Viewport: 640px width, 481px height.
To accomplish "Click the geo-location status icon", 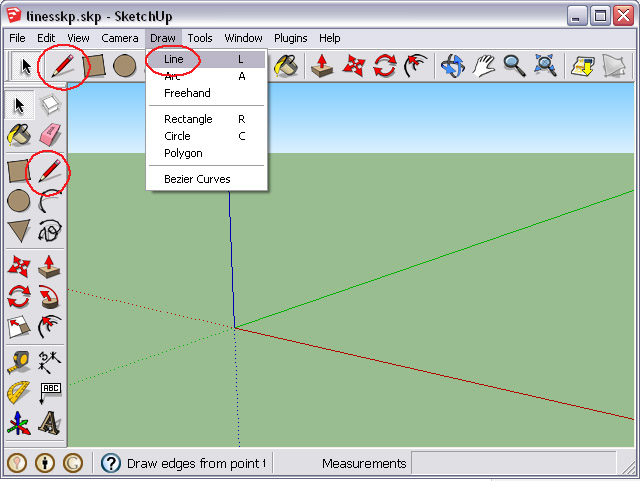I will 17,463.
